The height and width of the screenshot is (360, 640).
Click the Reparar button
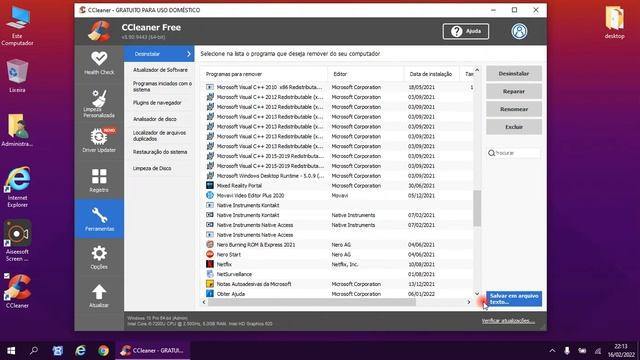(x=514, y=91)
